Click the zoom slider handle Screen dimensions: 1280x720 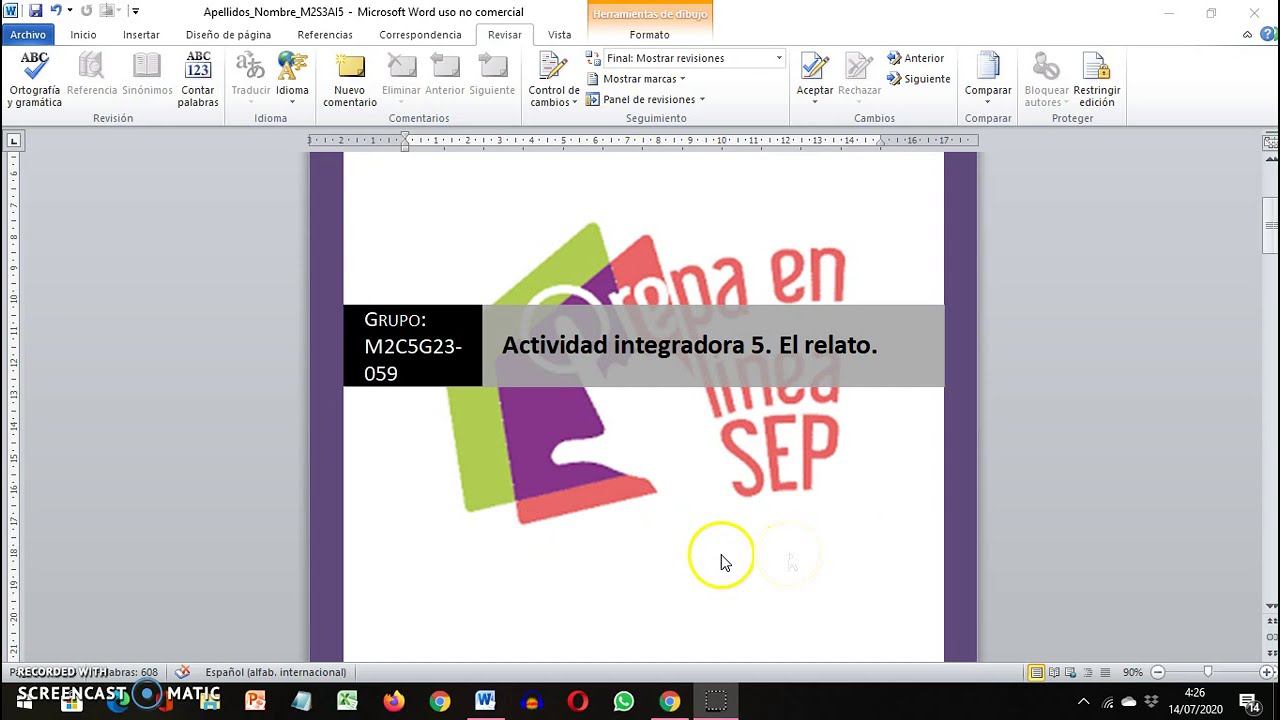(x=1208, y=672)
